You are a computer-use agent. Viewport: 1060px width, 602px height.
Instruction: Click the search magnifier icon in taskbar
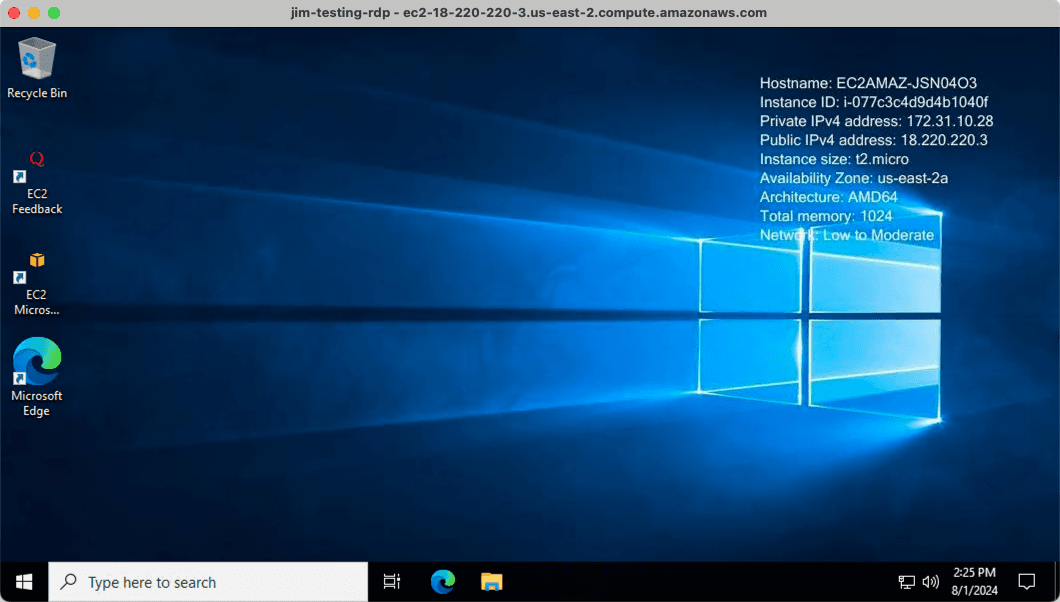[68, 582]
